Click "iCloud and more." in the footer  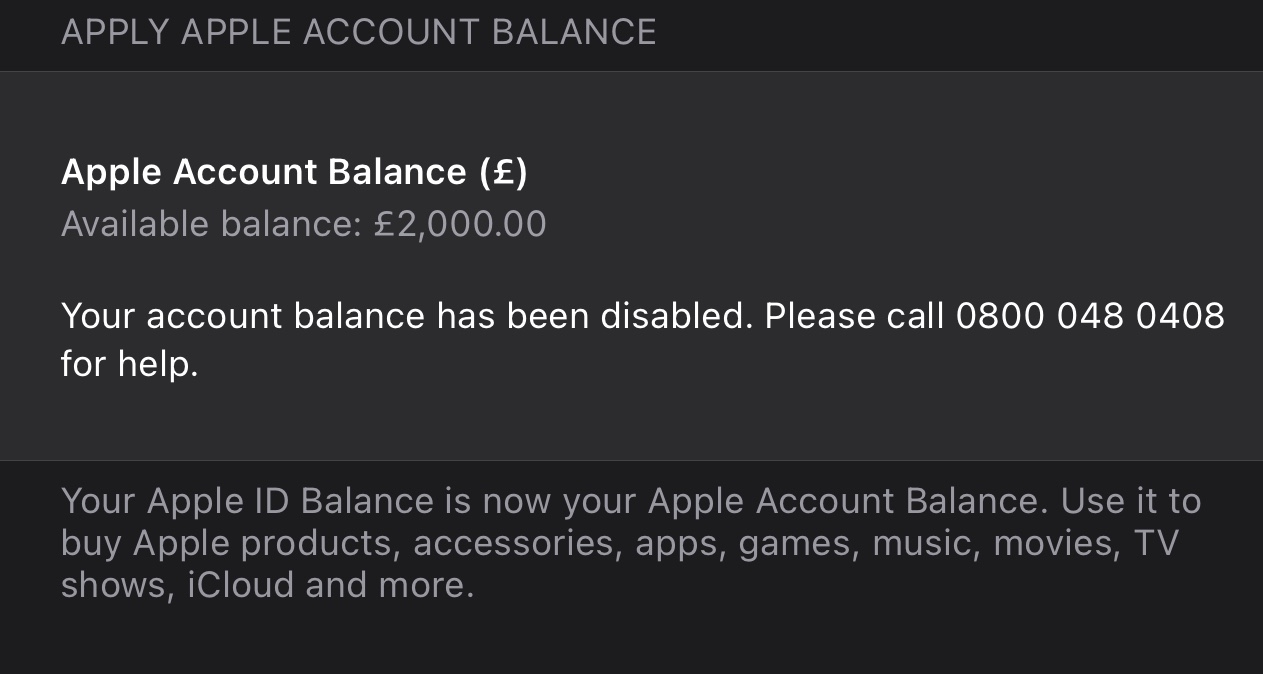click(331, 585)
